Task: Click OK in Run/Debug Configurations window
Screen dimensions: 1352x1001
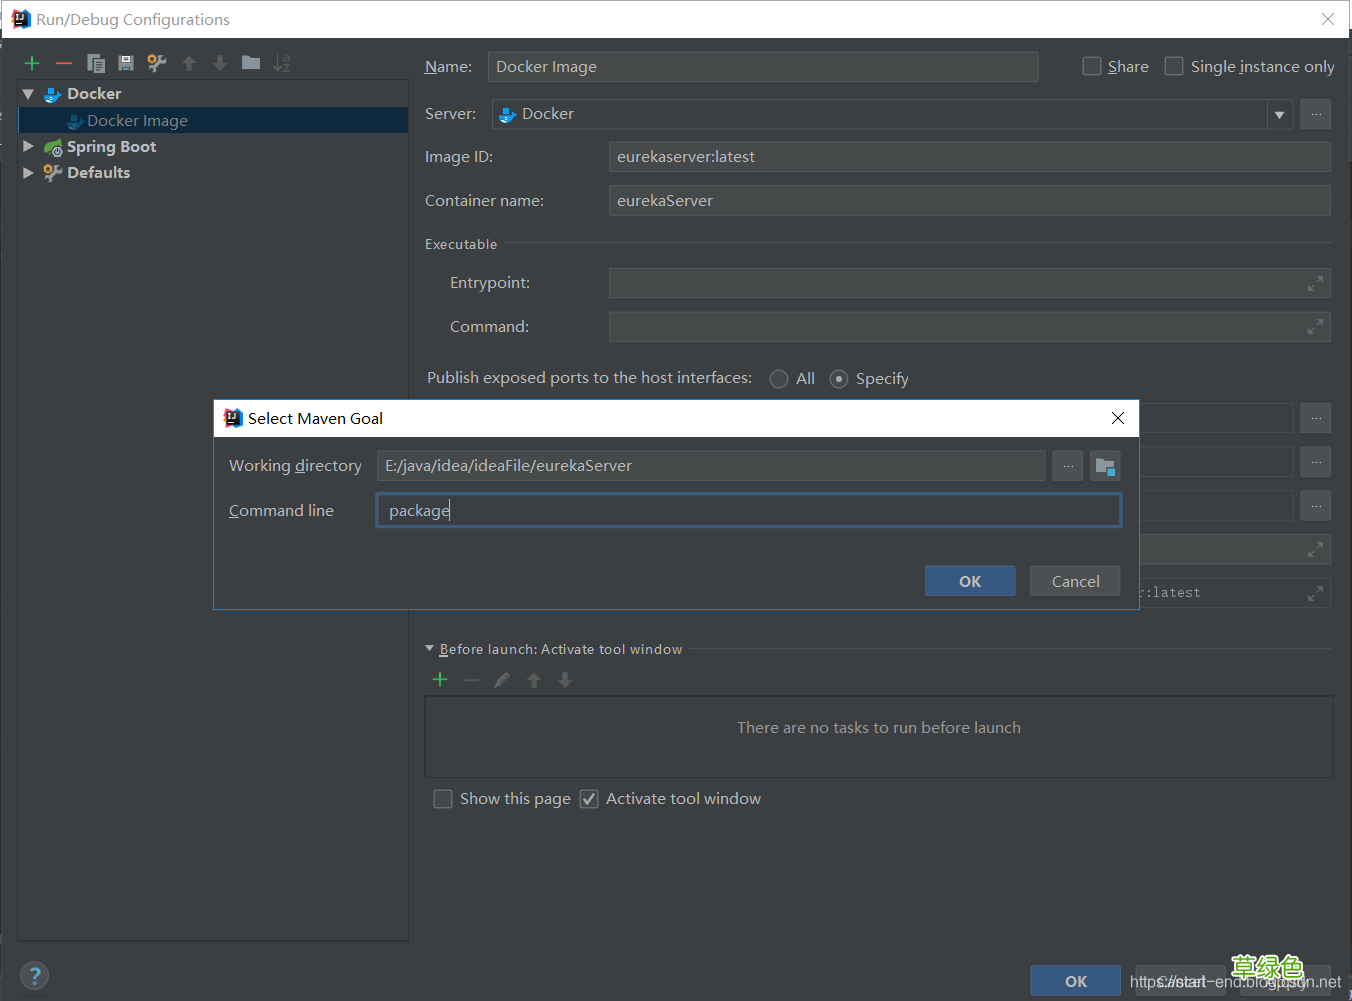Action: [x=1076, y=981]
